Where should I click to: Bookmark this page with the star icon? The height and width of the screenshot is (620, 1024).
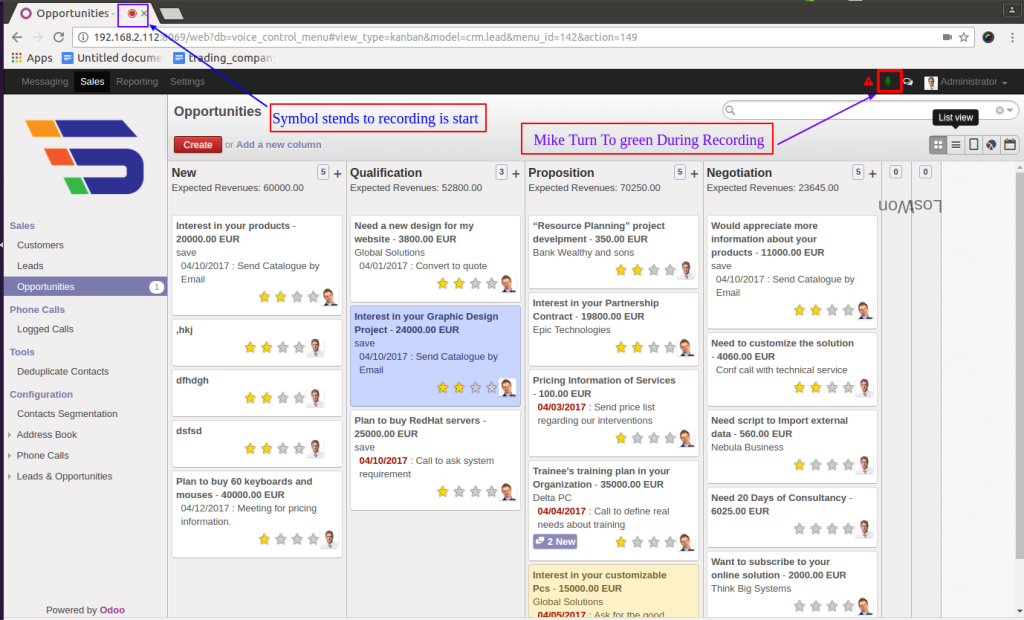coord(964,37)
